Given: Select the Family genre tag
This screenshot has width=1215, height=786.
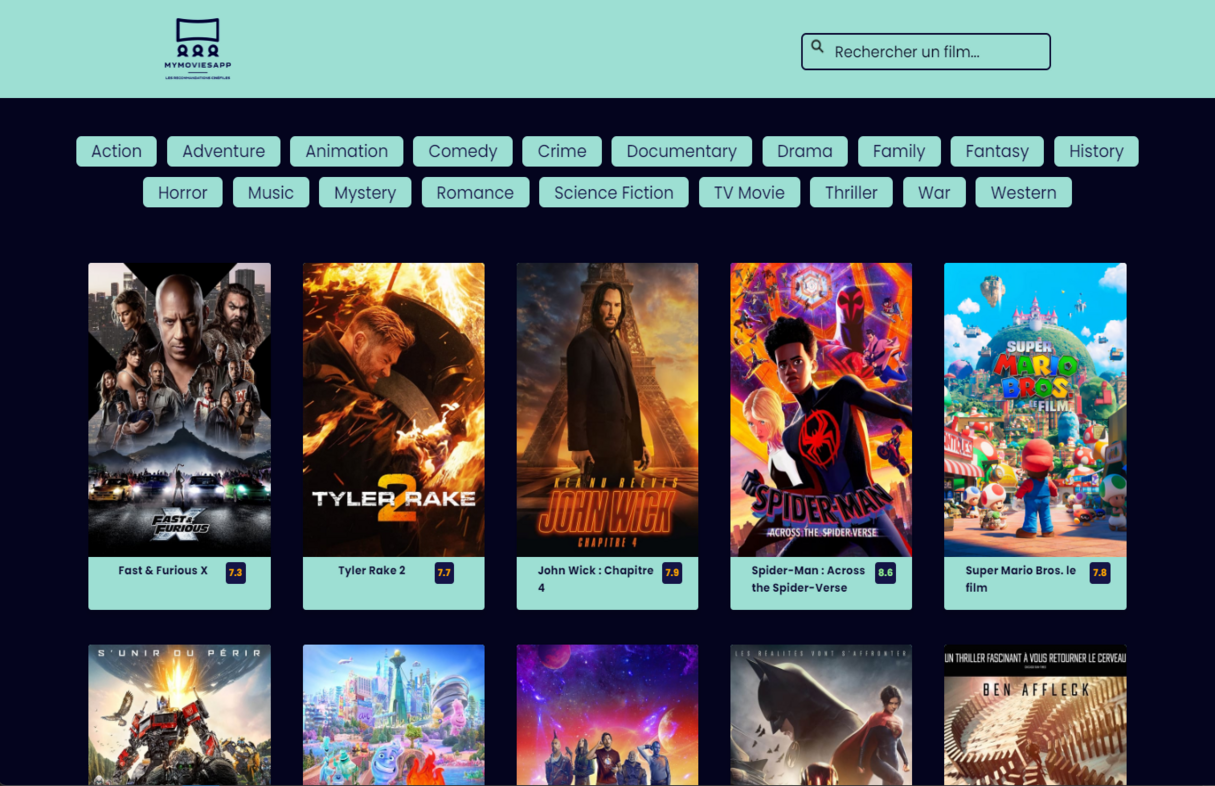Looking at the screenshot, I should pyautogui.click(x=899, y=151).
